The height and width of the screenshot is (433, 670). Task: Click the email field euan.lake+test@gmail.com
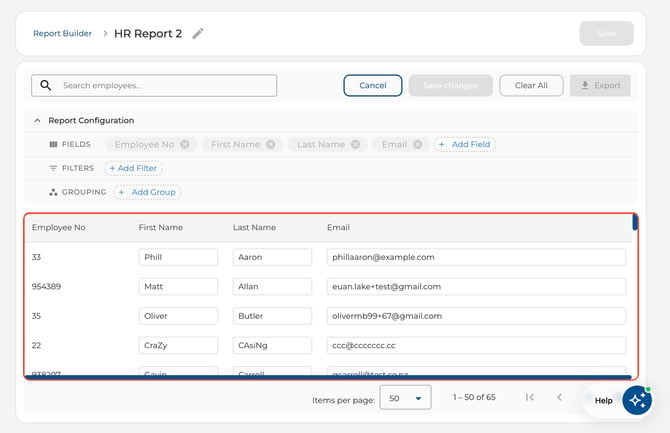[x=476, y=287]
